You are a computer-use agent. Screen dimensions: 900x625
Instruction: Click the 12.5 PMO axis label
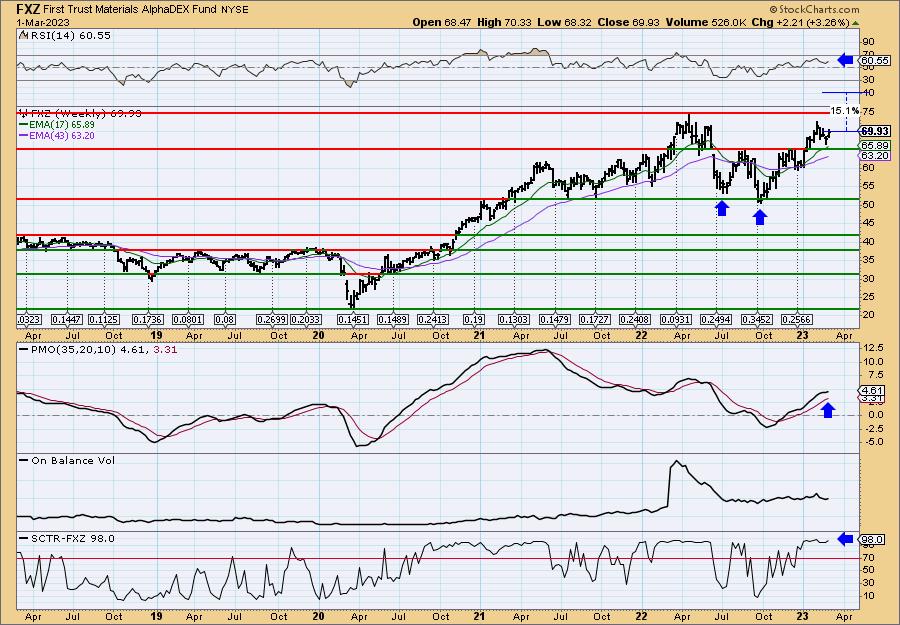[x=875, y=348]
